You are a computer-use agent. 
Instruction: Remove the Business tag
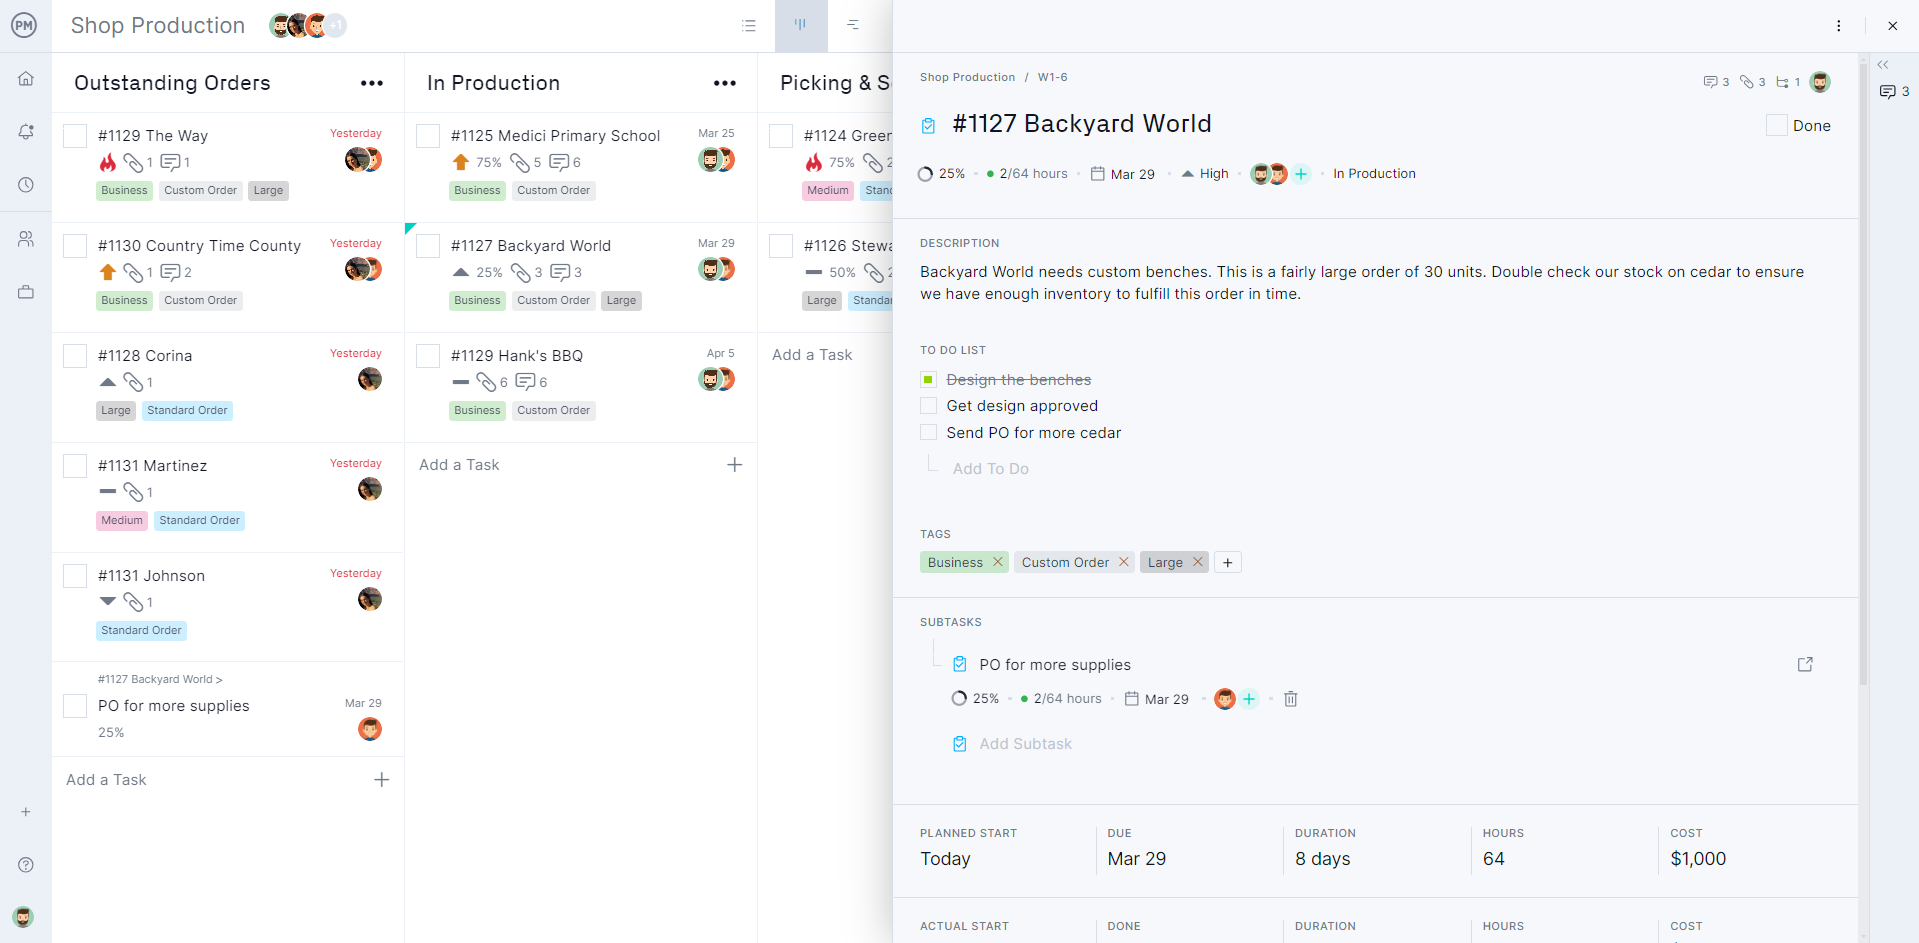(997, 562)
